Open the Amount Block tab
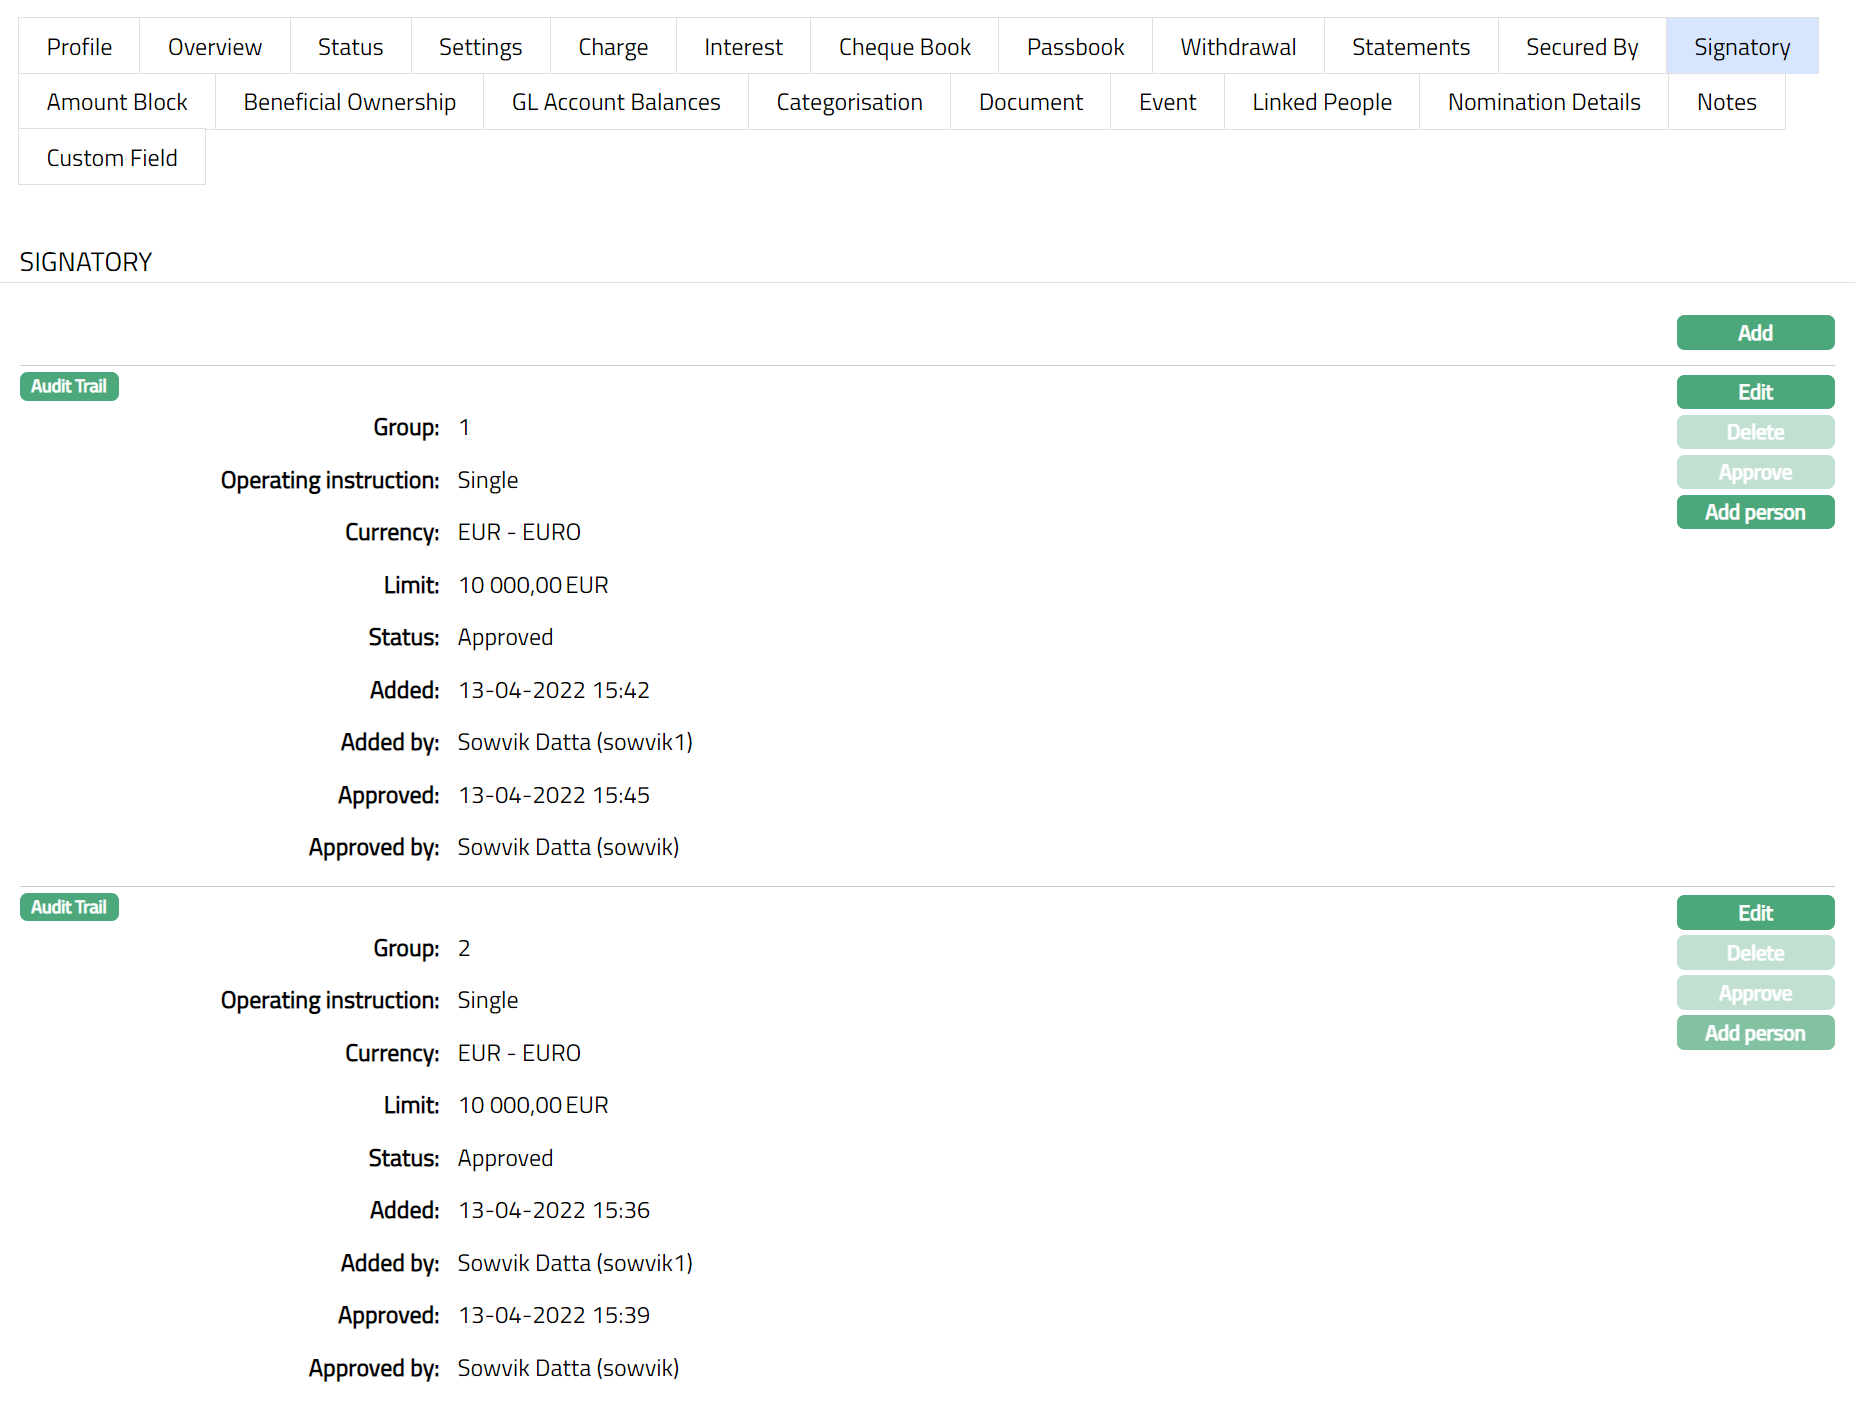The image size is (1855, 1409). click(x=117, y=102)
